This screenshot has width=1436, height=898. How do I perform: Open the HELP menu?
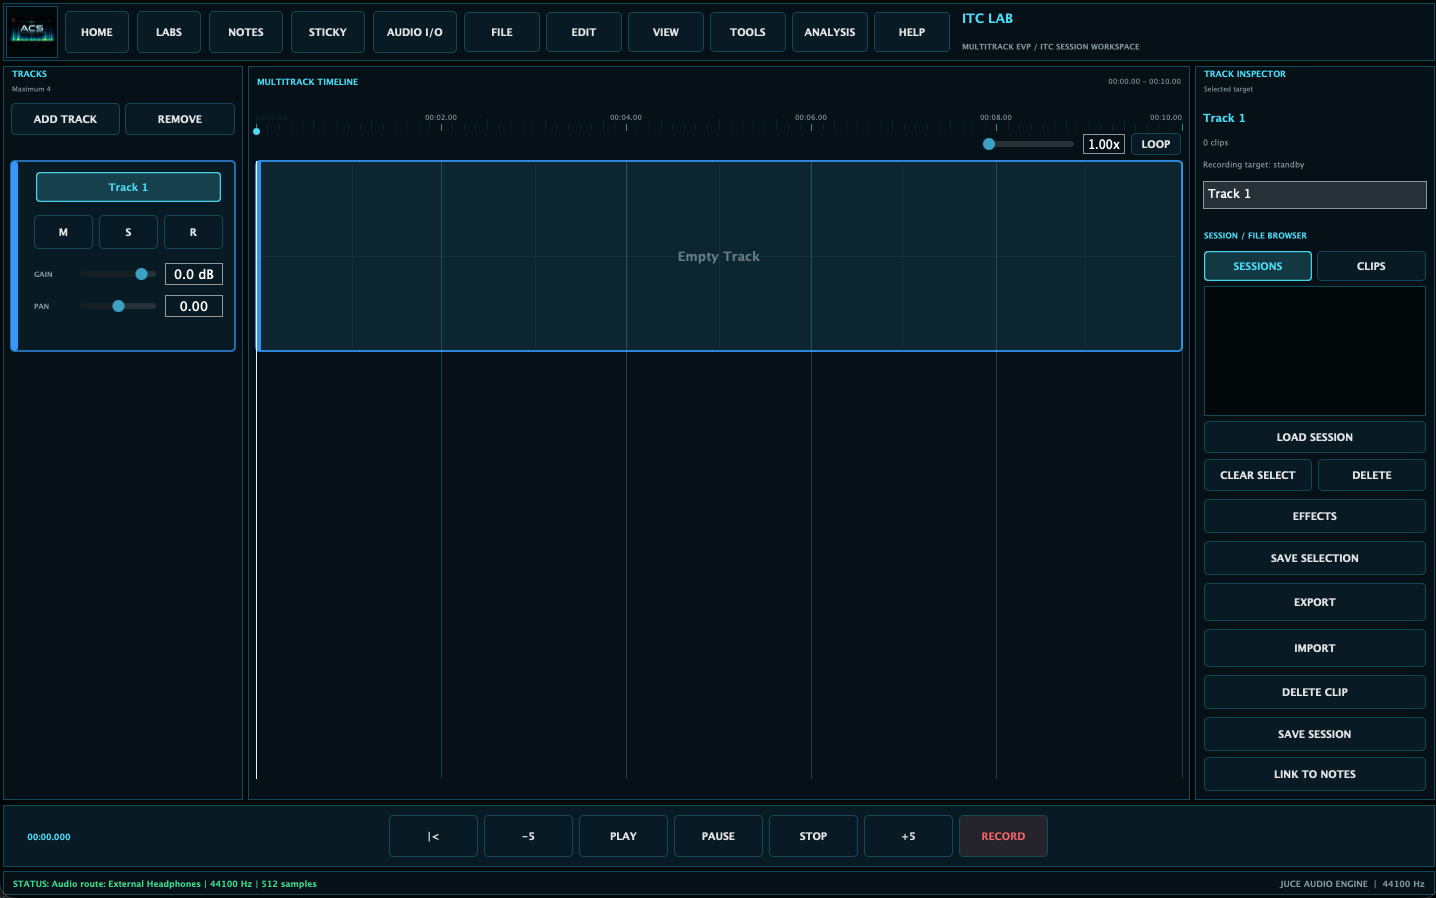click(912, 32)
